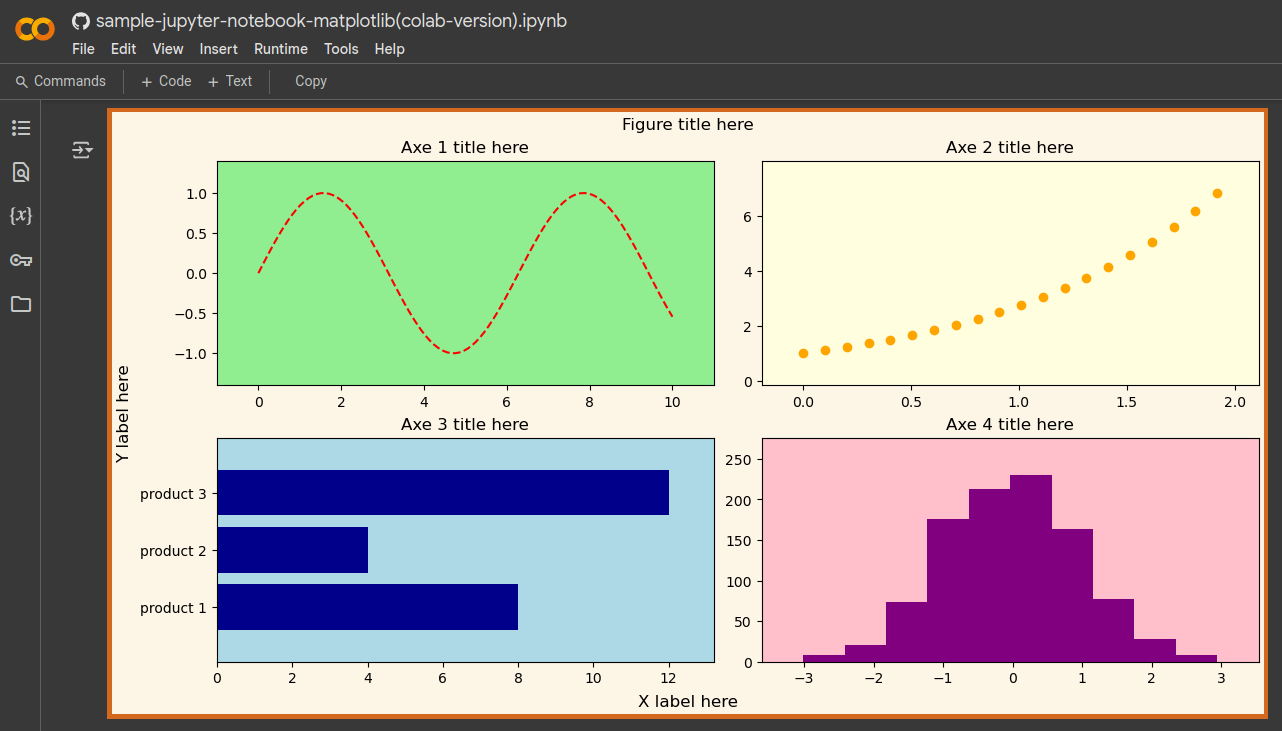Click the 'Figure title here' text
Screen dimensions: 1282x731
[688, 124]
